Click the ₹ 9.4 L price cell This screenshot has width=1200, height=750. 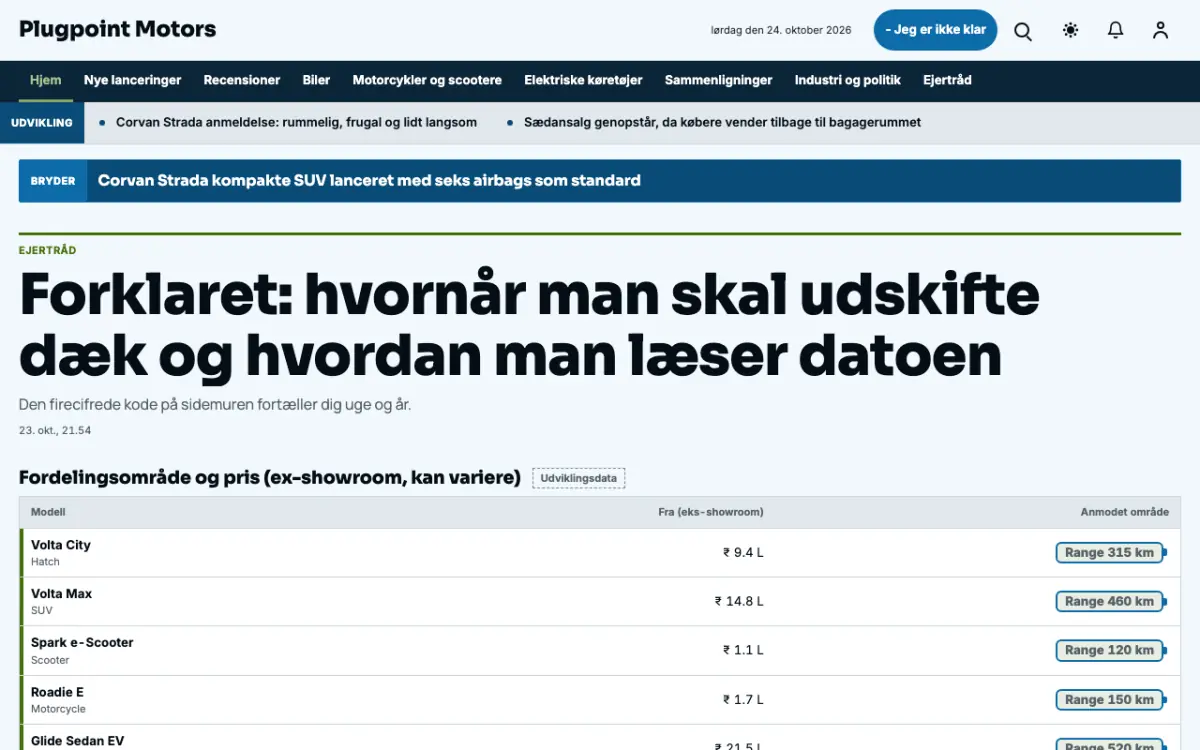743,553
